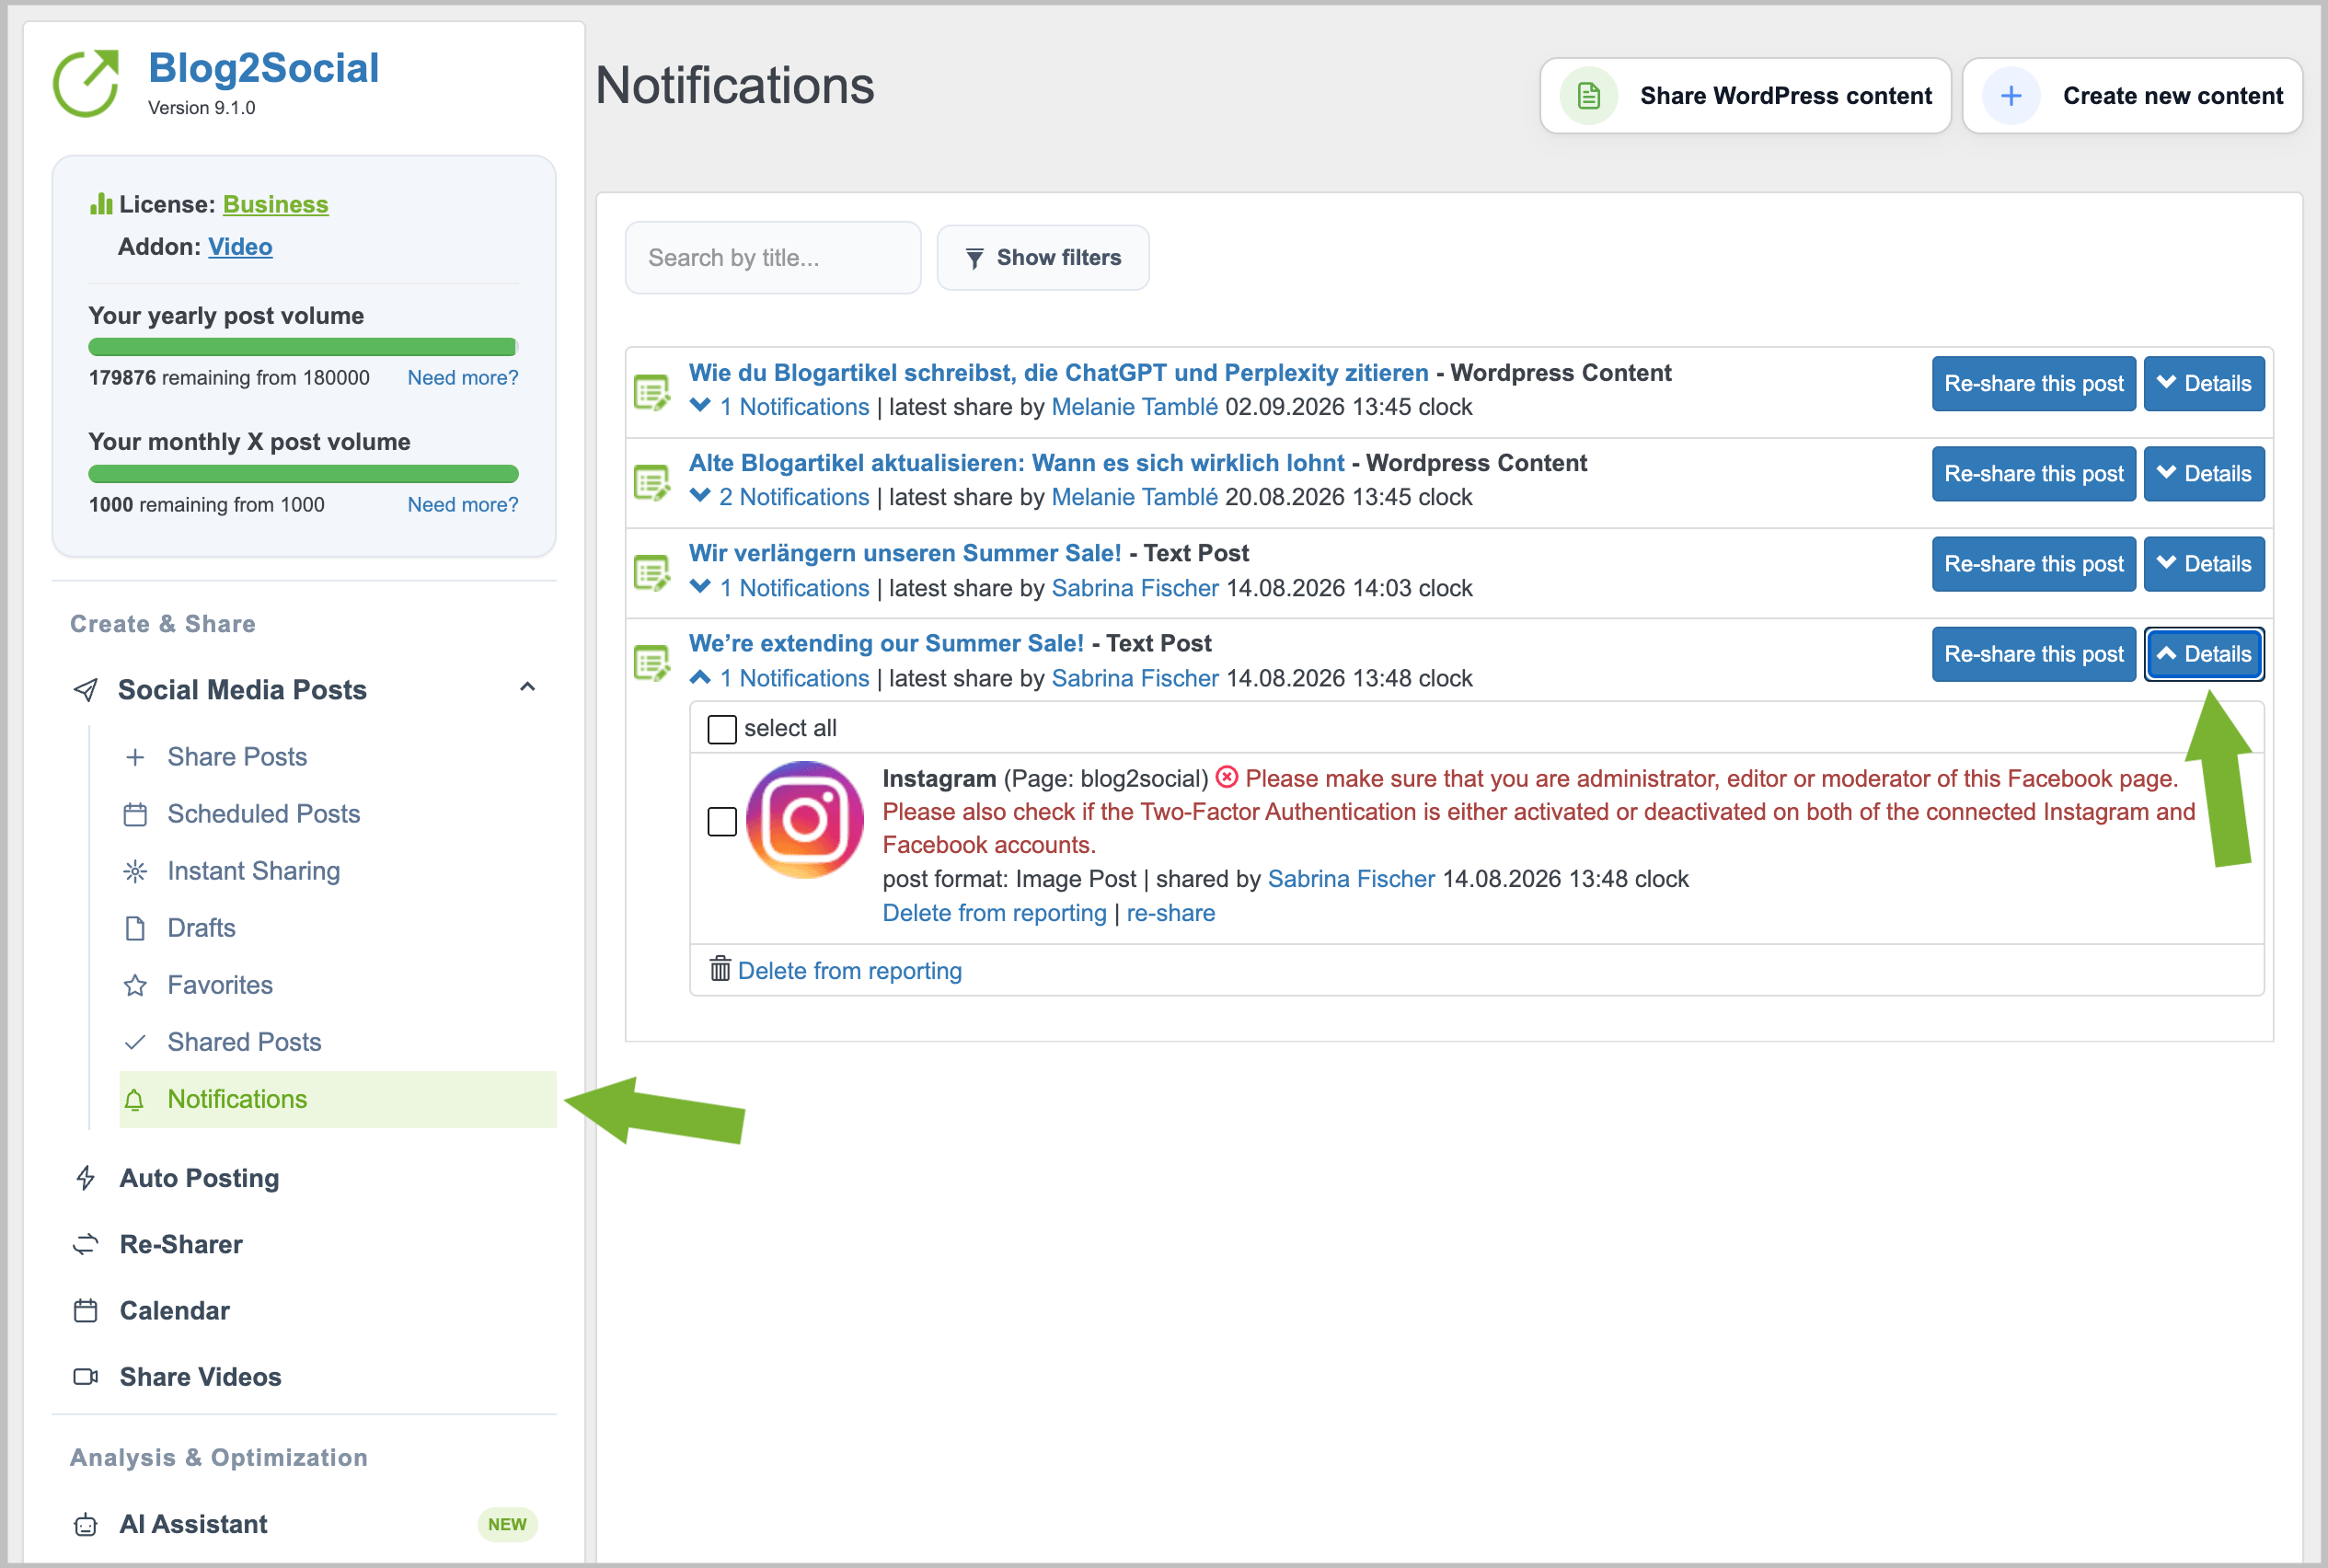
Task: Click Need more? under yearly post volume
Action: tap(462, 378)
